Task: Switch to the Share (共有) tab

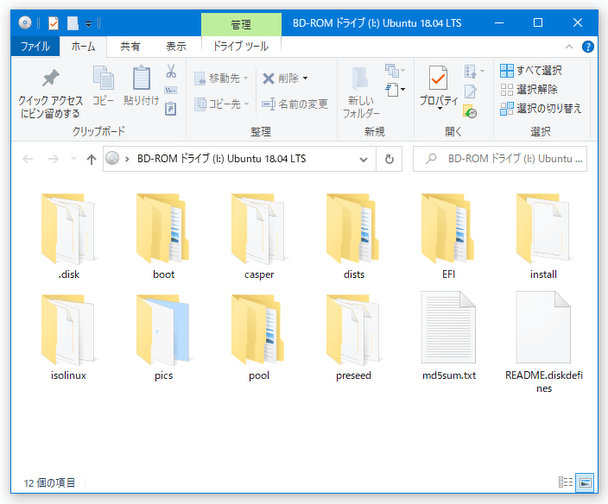Action: [x=130, y=47]
